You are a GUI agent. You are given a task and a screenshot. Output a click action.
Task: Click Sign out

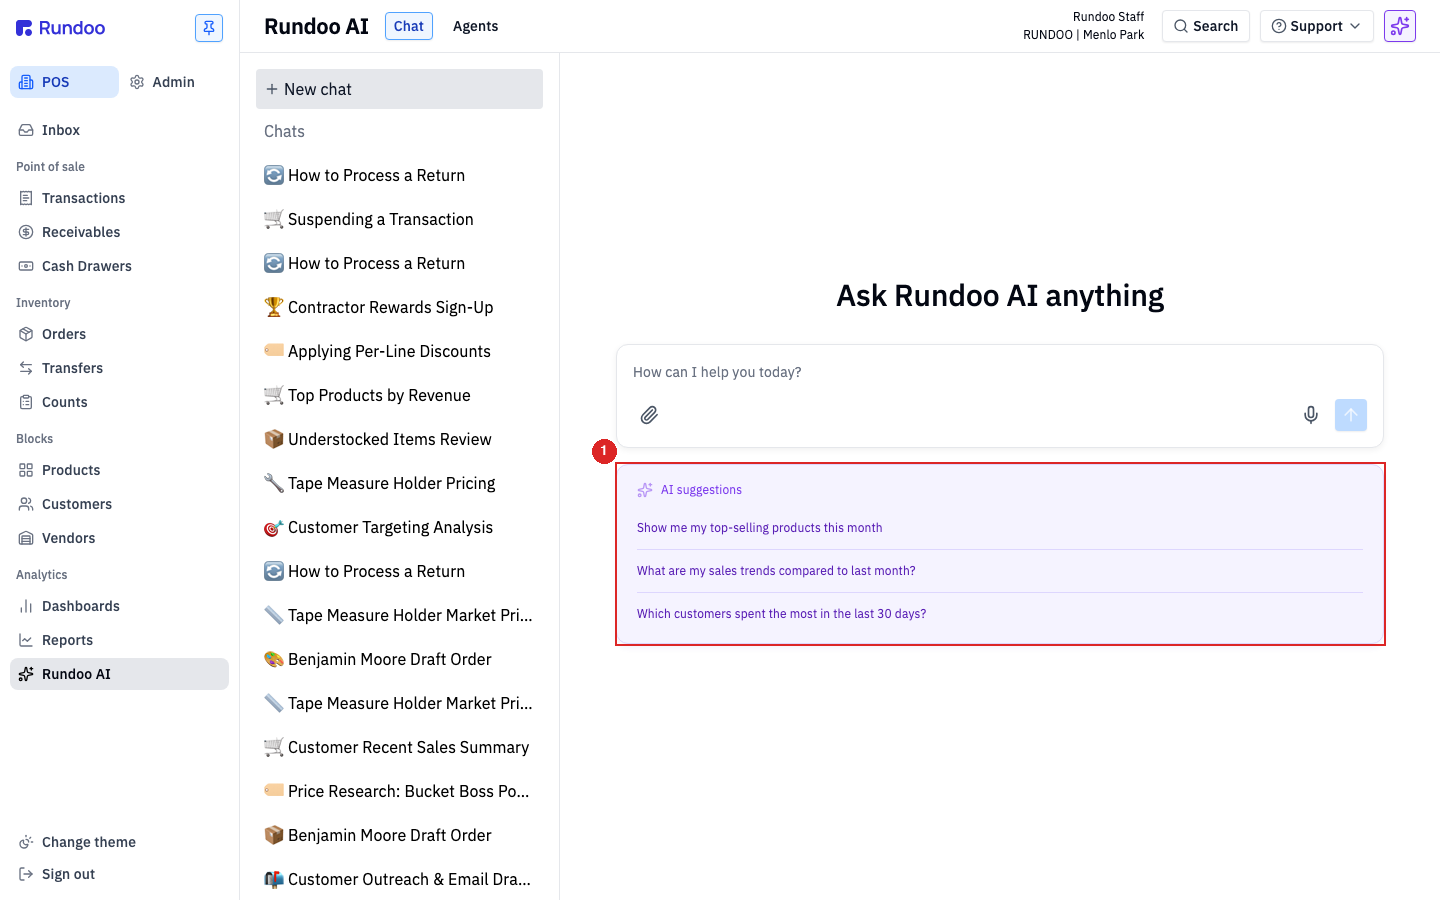[120, 874]
